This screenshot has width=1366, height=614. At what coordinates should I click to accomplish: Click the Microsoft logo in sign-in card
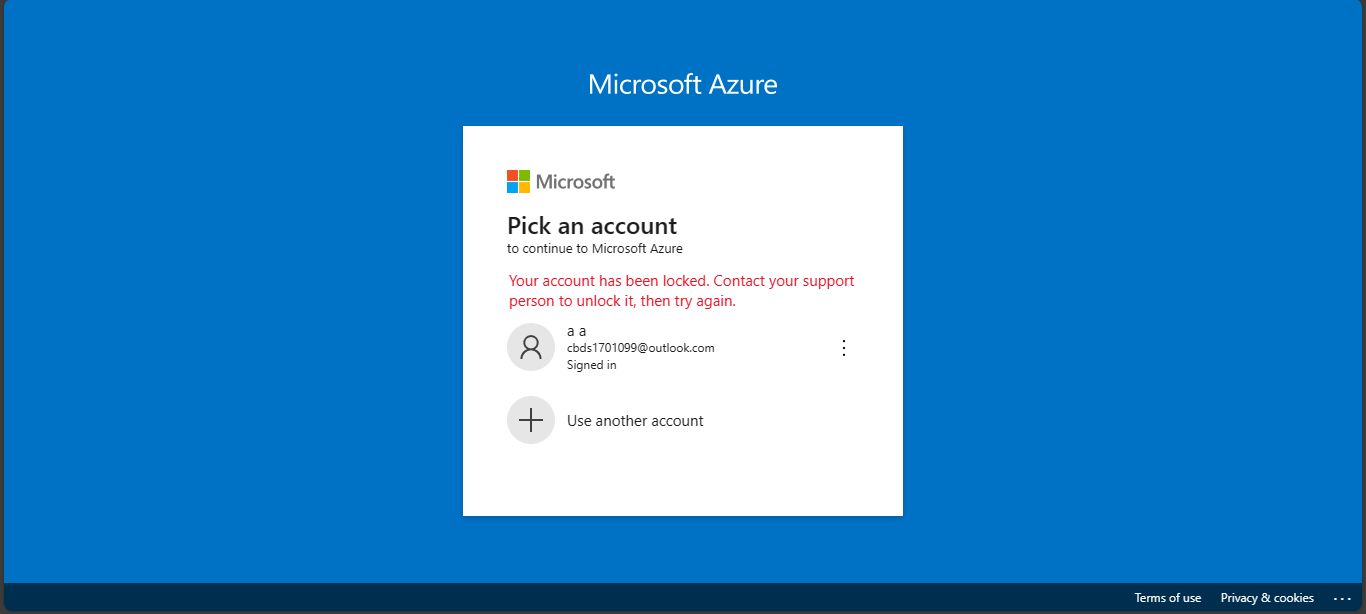(x=561, y=181)
